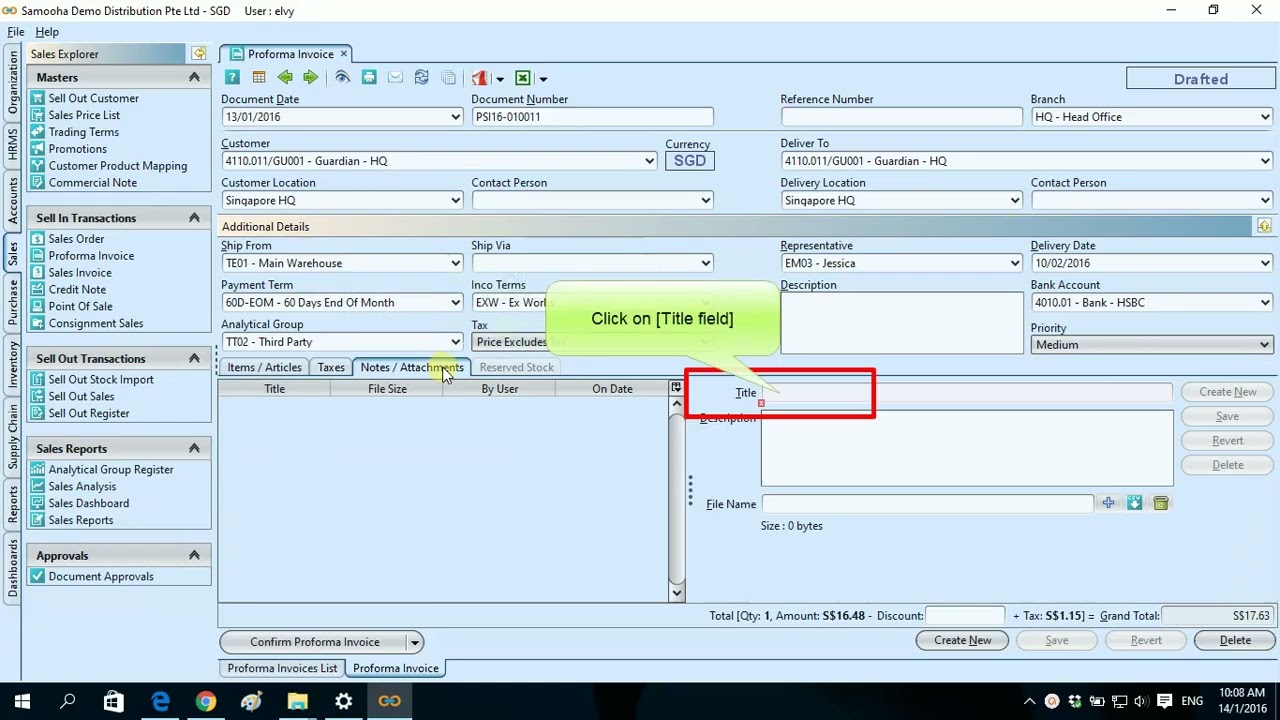The image size is (1280, 720).
Task: Open the Payment Term dropdown
Action: (456, 303)
